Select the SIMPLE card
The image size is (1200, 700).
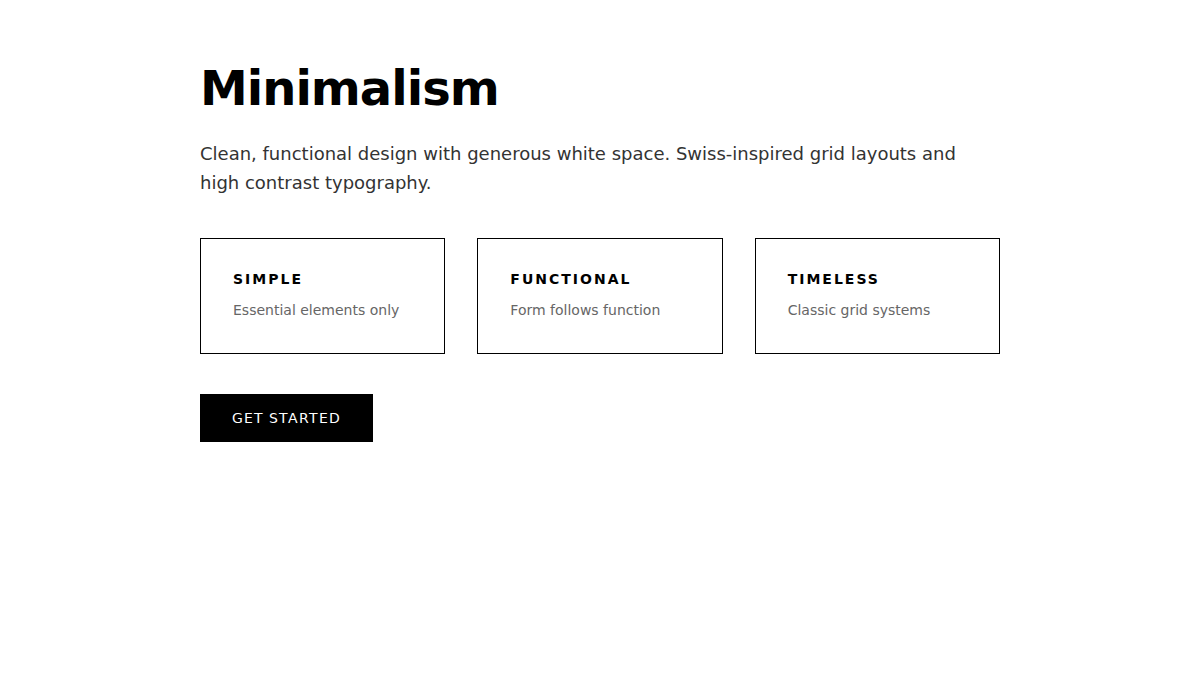tap(322, 296)
